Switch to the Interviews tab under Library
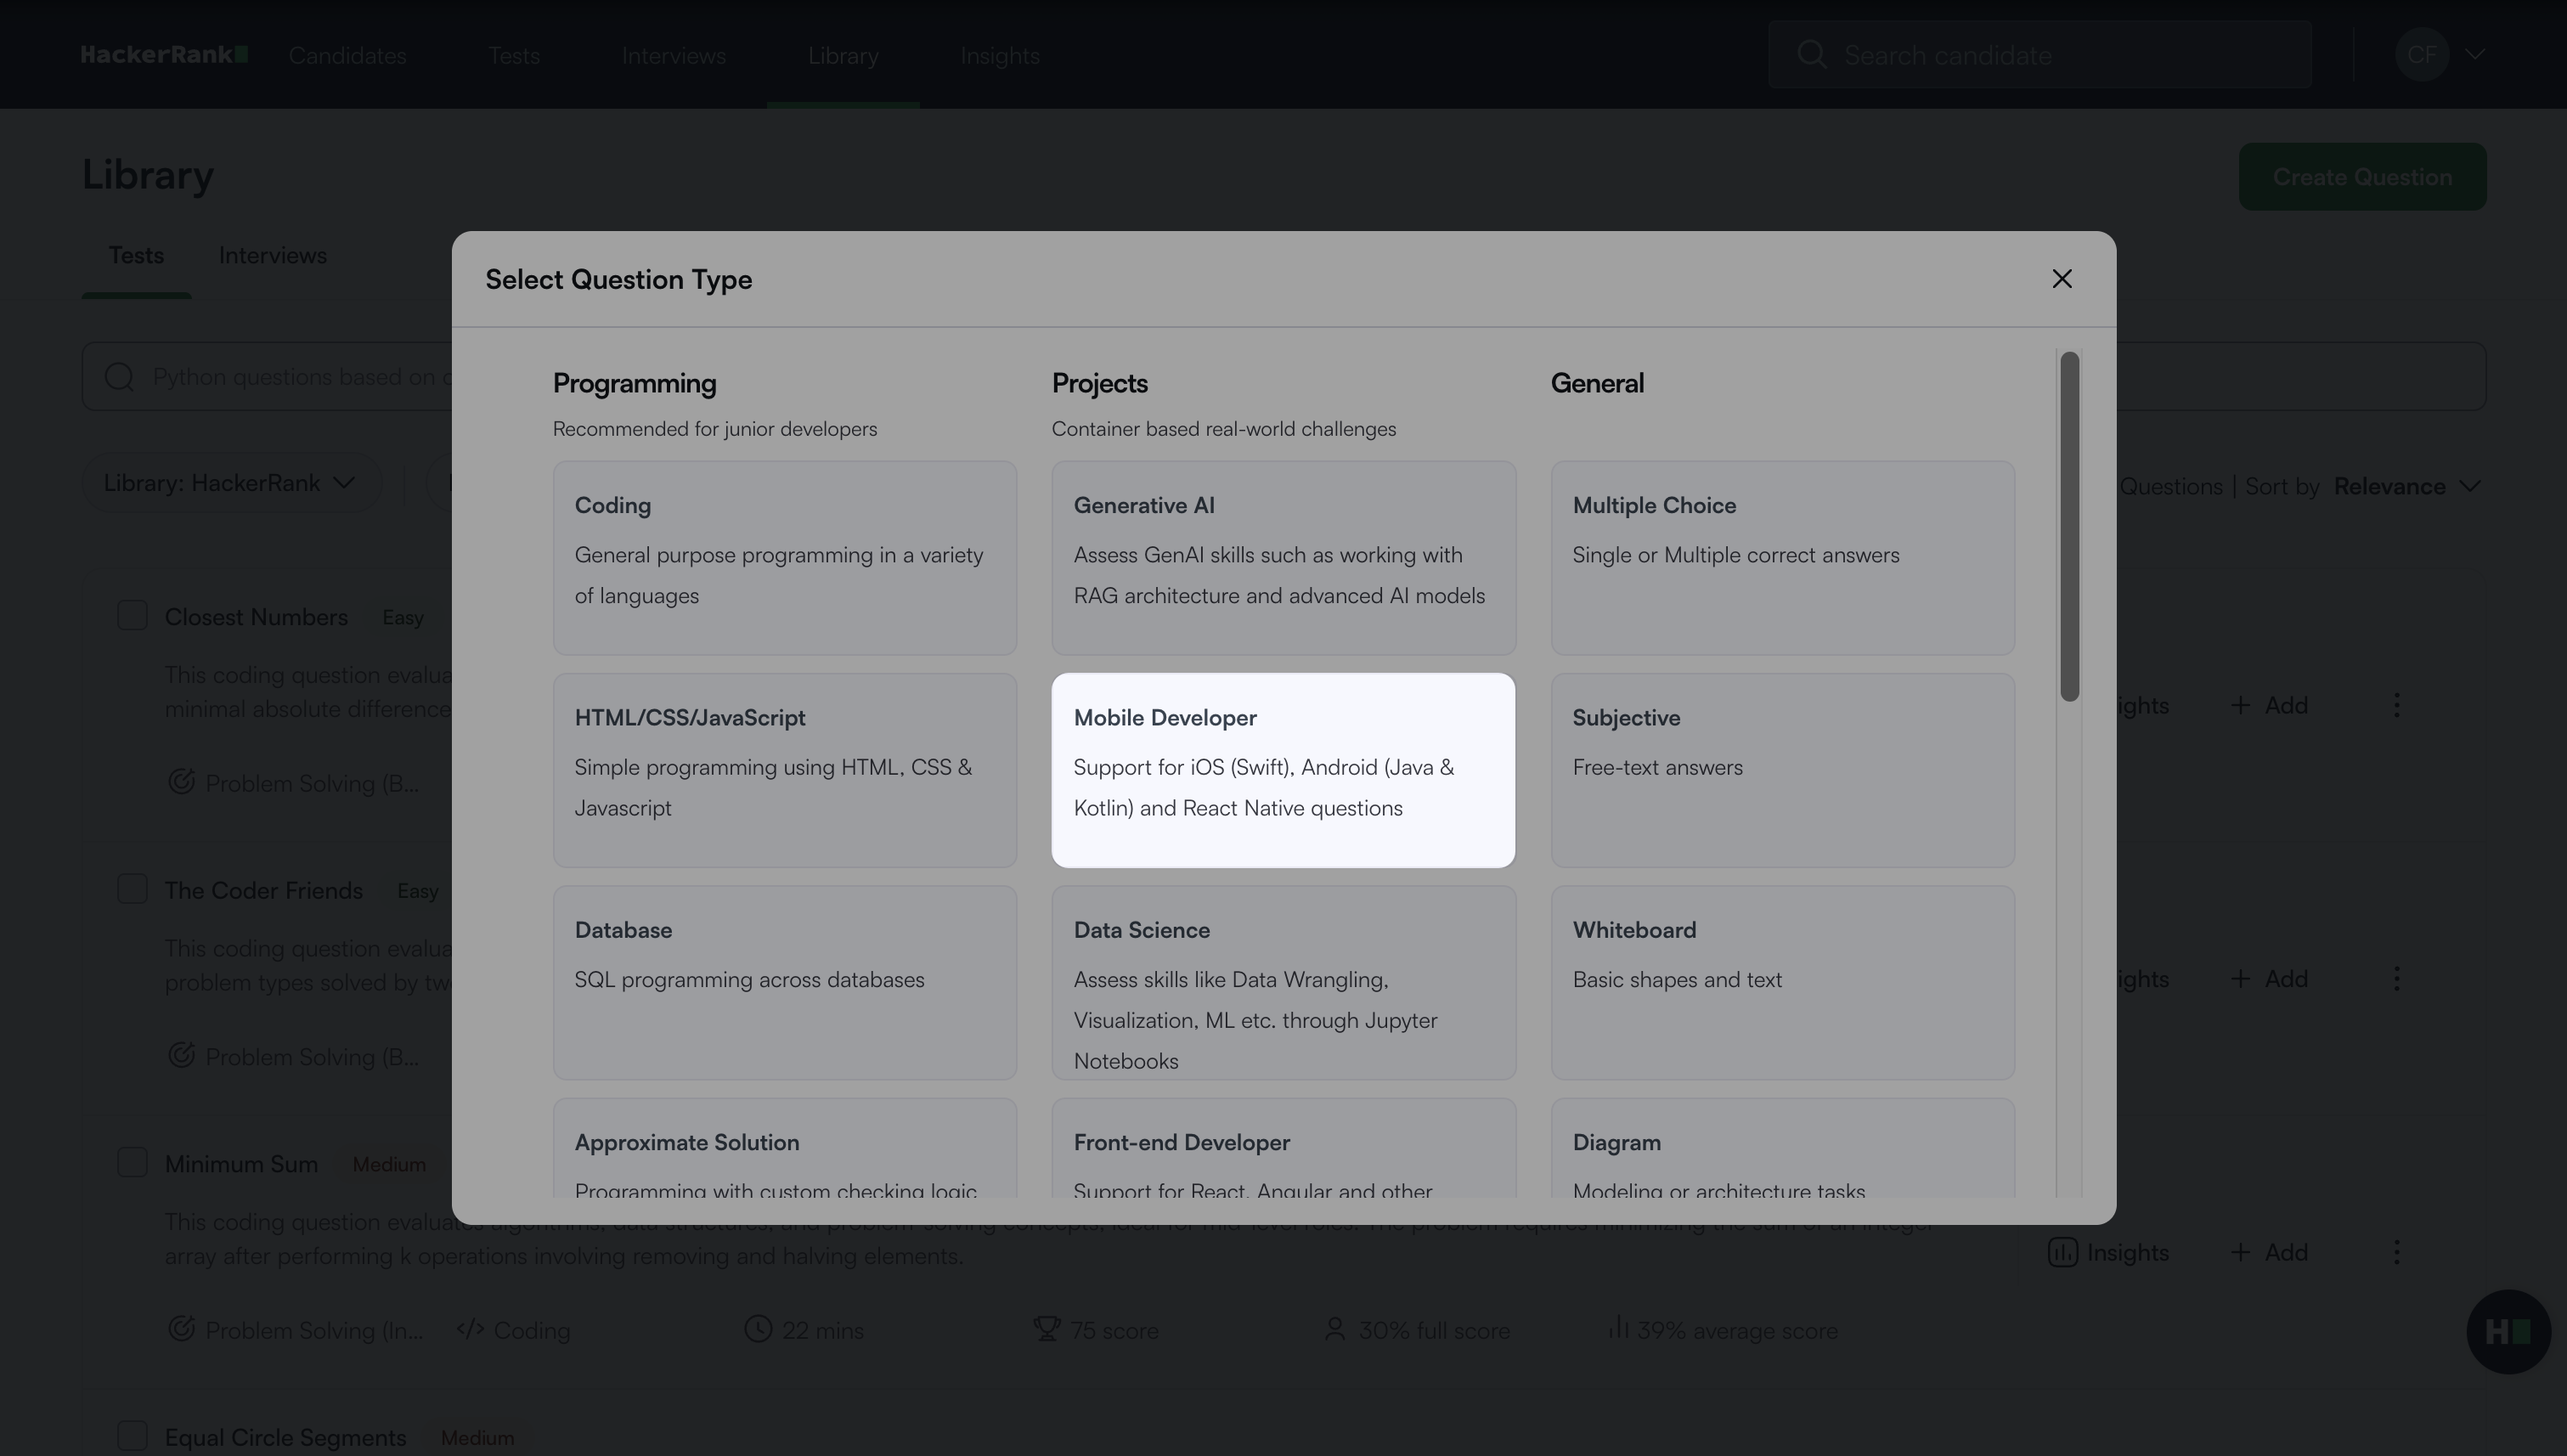The width and height of the screenshot is (2567, 1456). click(272, 256)
